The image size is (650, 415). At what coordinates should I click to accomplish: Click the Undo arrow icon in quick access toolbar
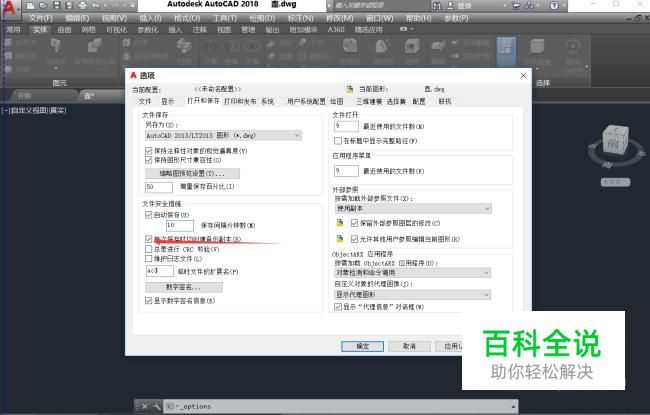tap(96, 5)
